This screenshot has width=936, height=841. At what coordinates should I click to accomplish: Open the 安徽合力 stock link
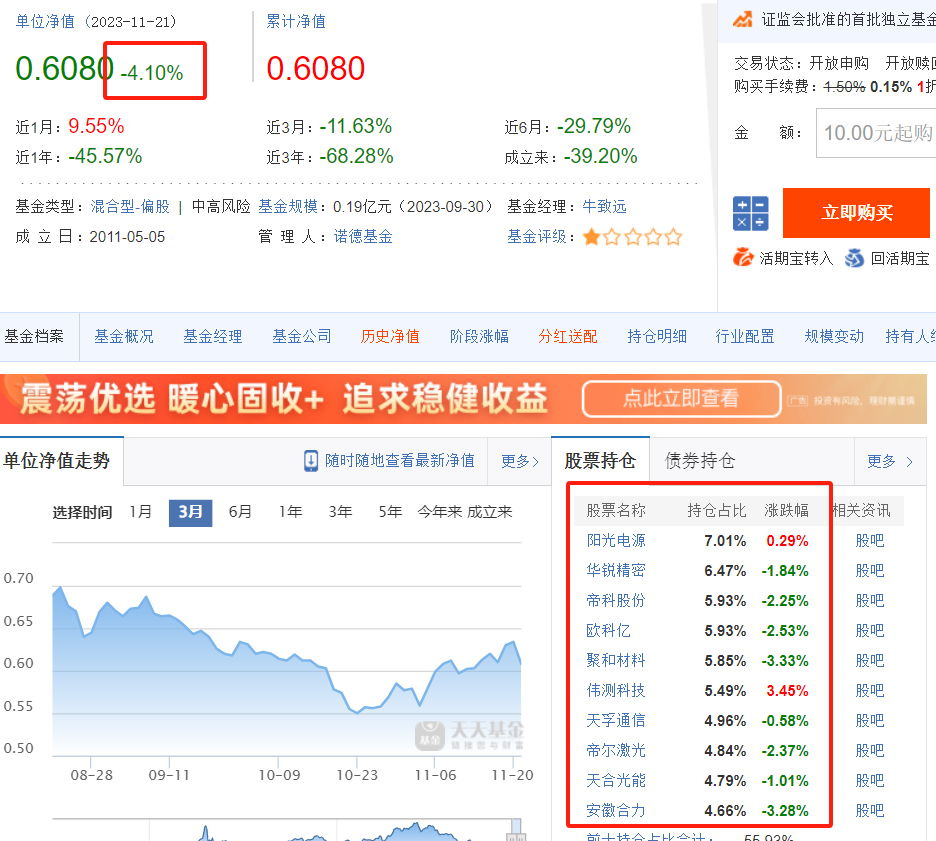[615, 811]
